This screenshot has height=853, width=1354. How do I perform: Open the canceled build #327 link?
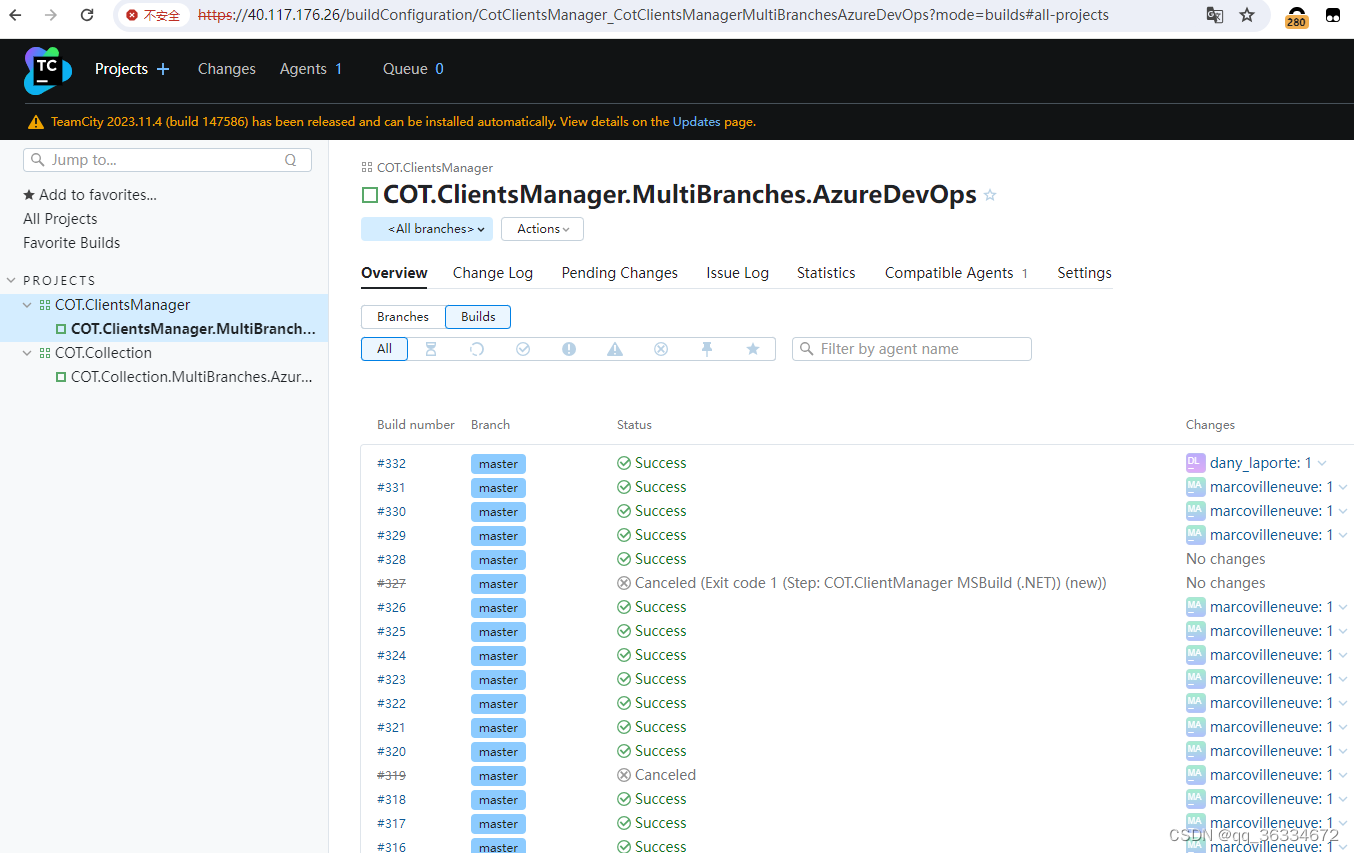pos(391,583)
